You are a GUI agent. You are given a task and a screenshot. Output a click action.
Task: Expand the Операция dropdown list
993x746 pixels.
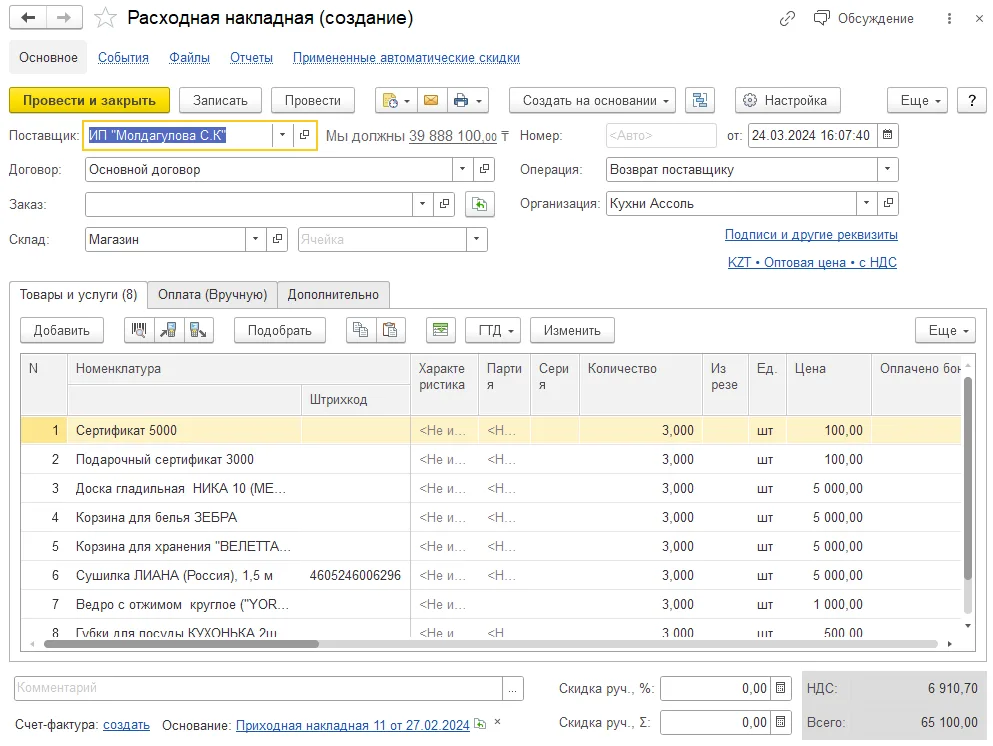click(887, 169)
